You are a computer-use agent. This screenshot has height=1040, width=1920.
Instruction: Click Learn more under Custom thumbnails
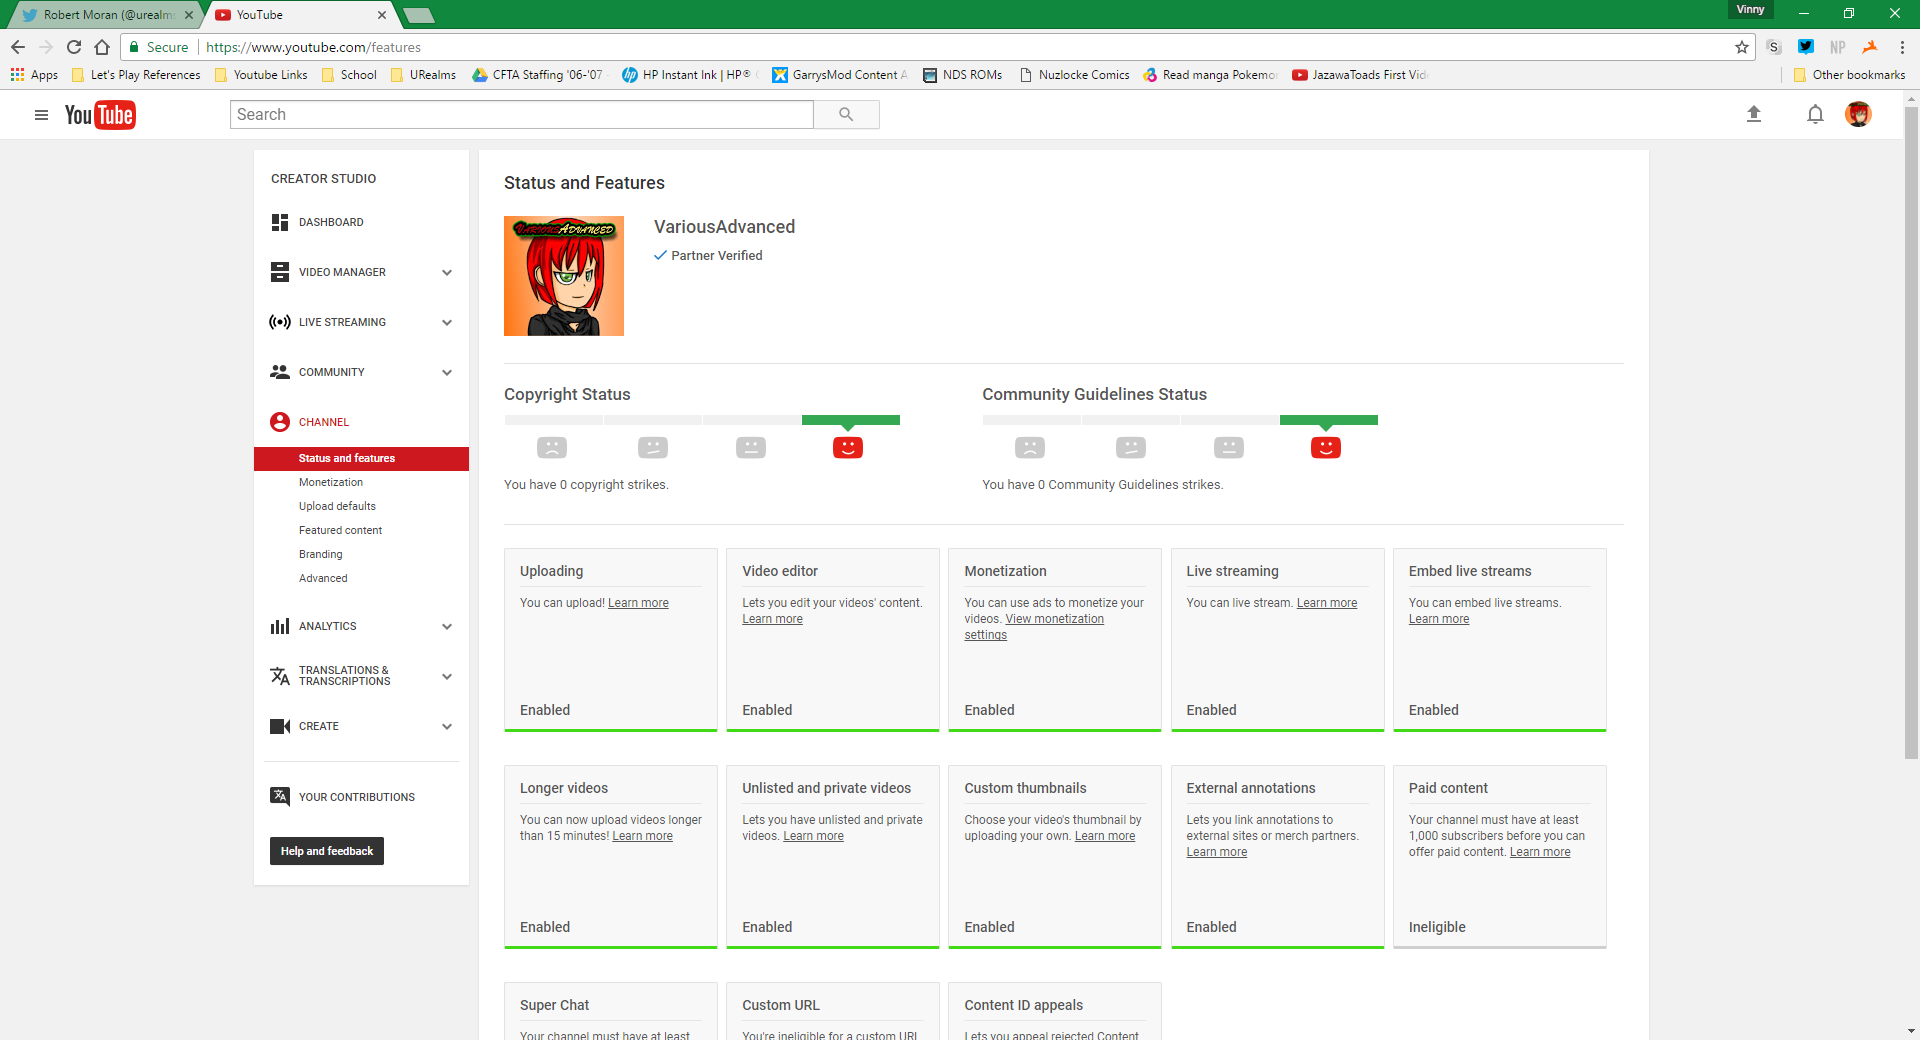1105,836
